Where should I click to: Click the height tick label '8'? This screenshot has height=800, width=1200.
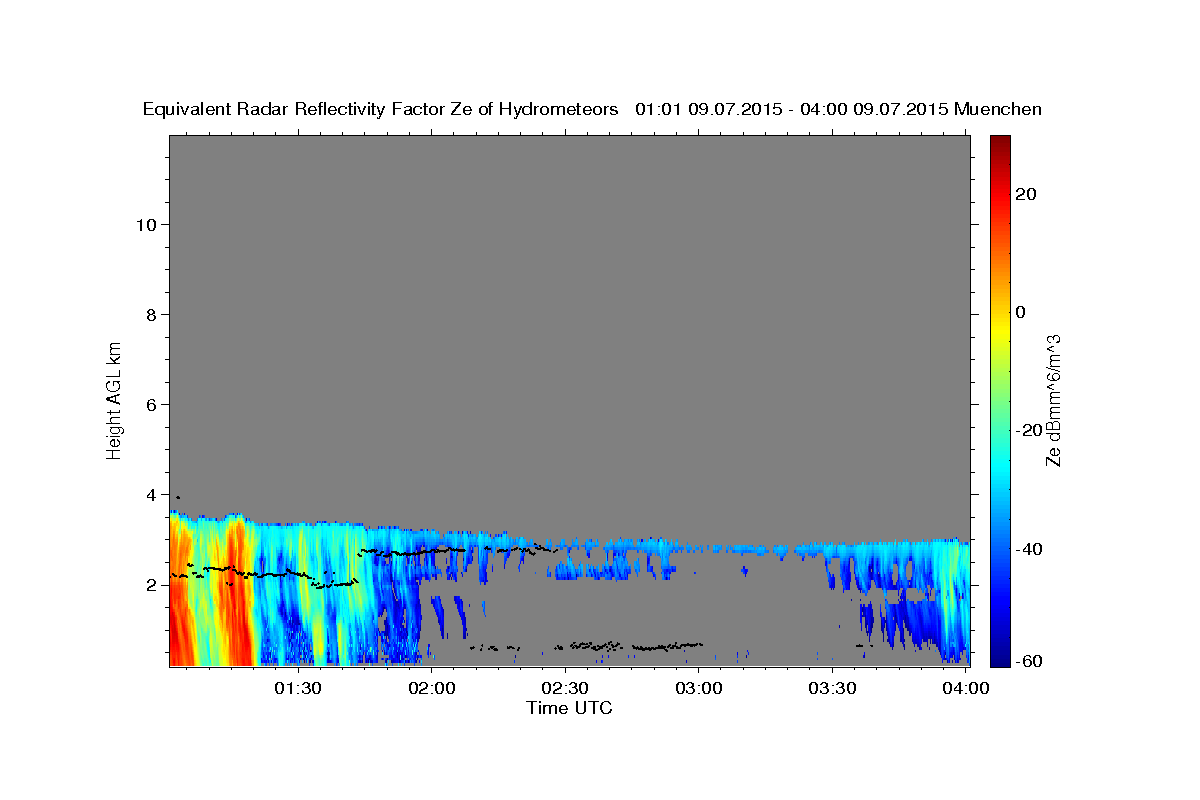coord(151,314)
